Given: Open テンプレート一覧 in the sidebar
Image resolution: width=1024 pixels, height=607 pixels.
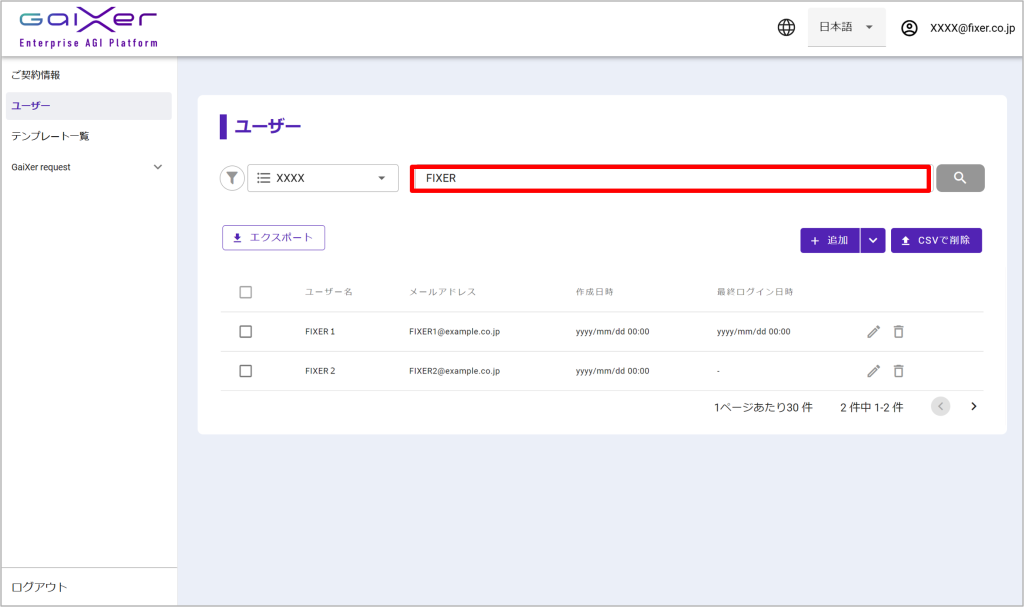Looking at the screenshot, I should pyautogui.click(x=57, y=136).
